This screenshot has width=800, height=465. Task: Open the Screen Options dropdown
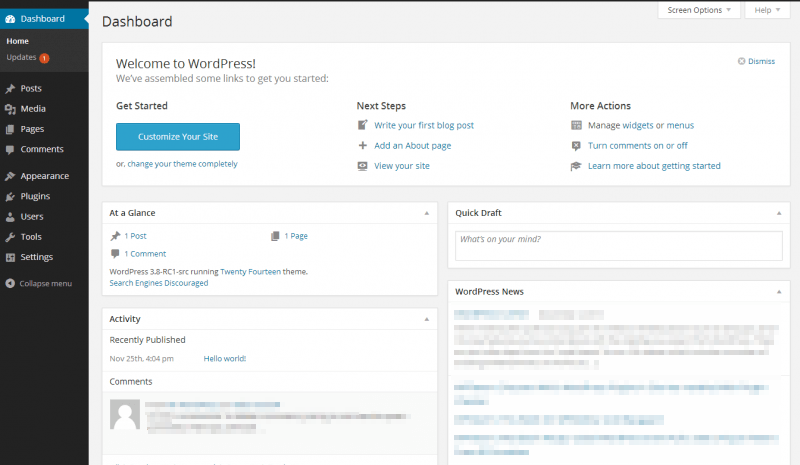699,10
